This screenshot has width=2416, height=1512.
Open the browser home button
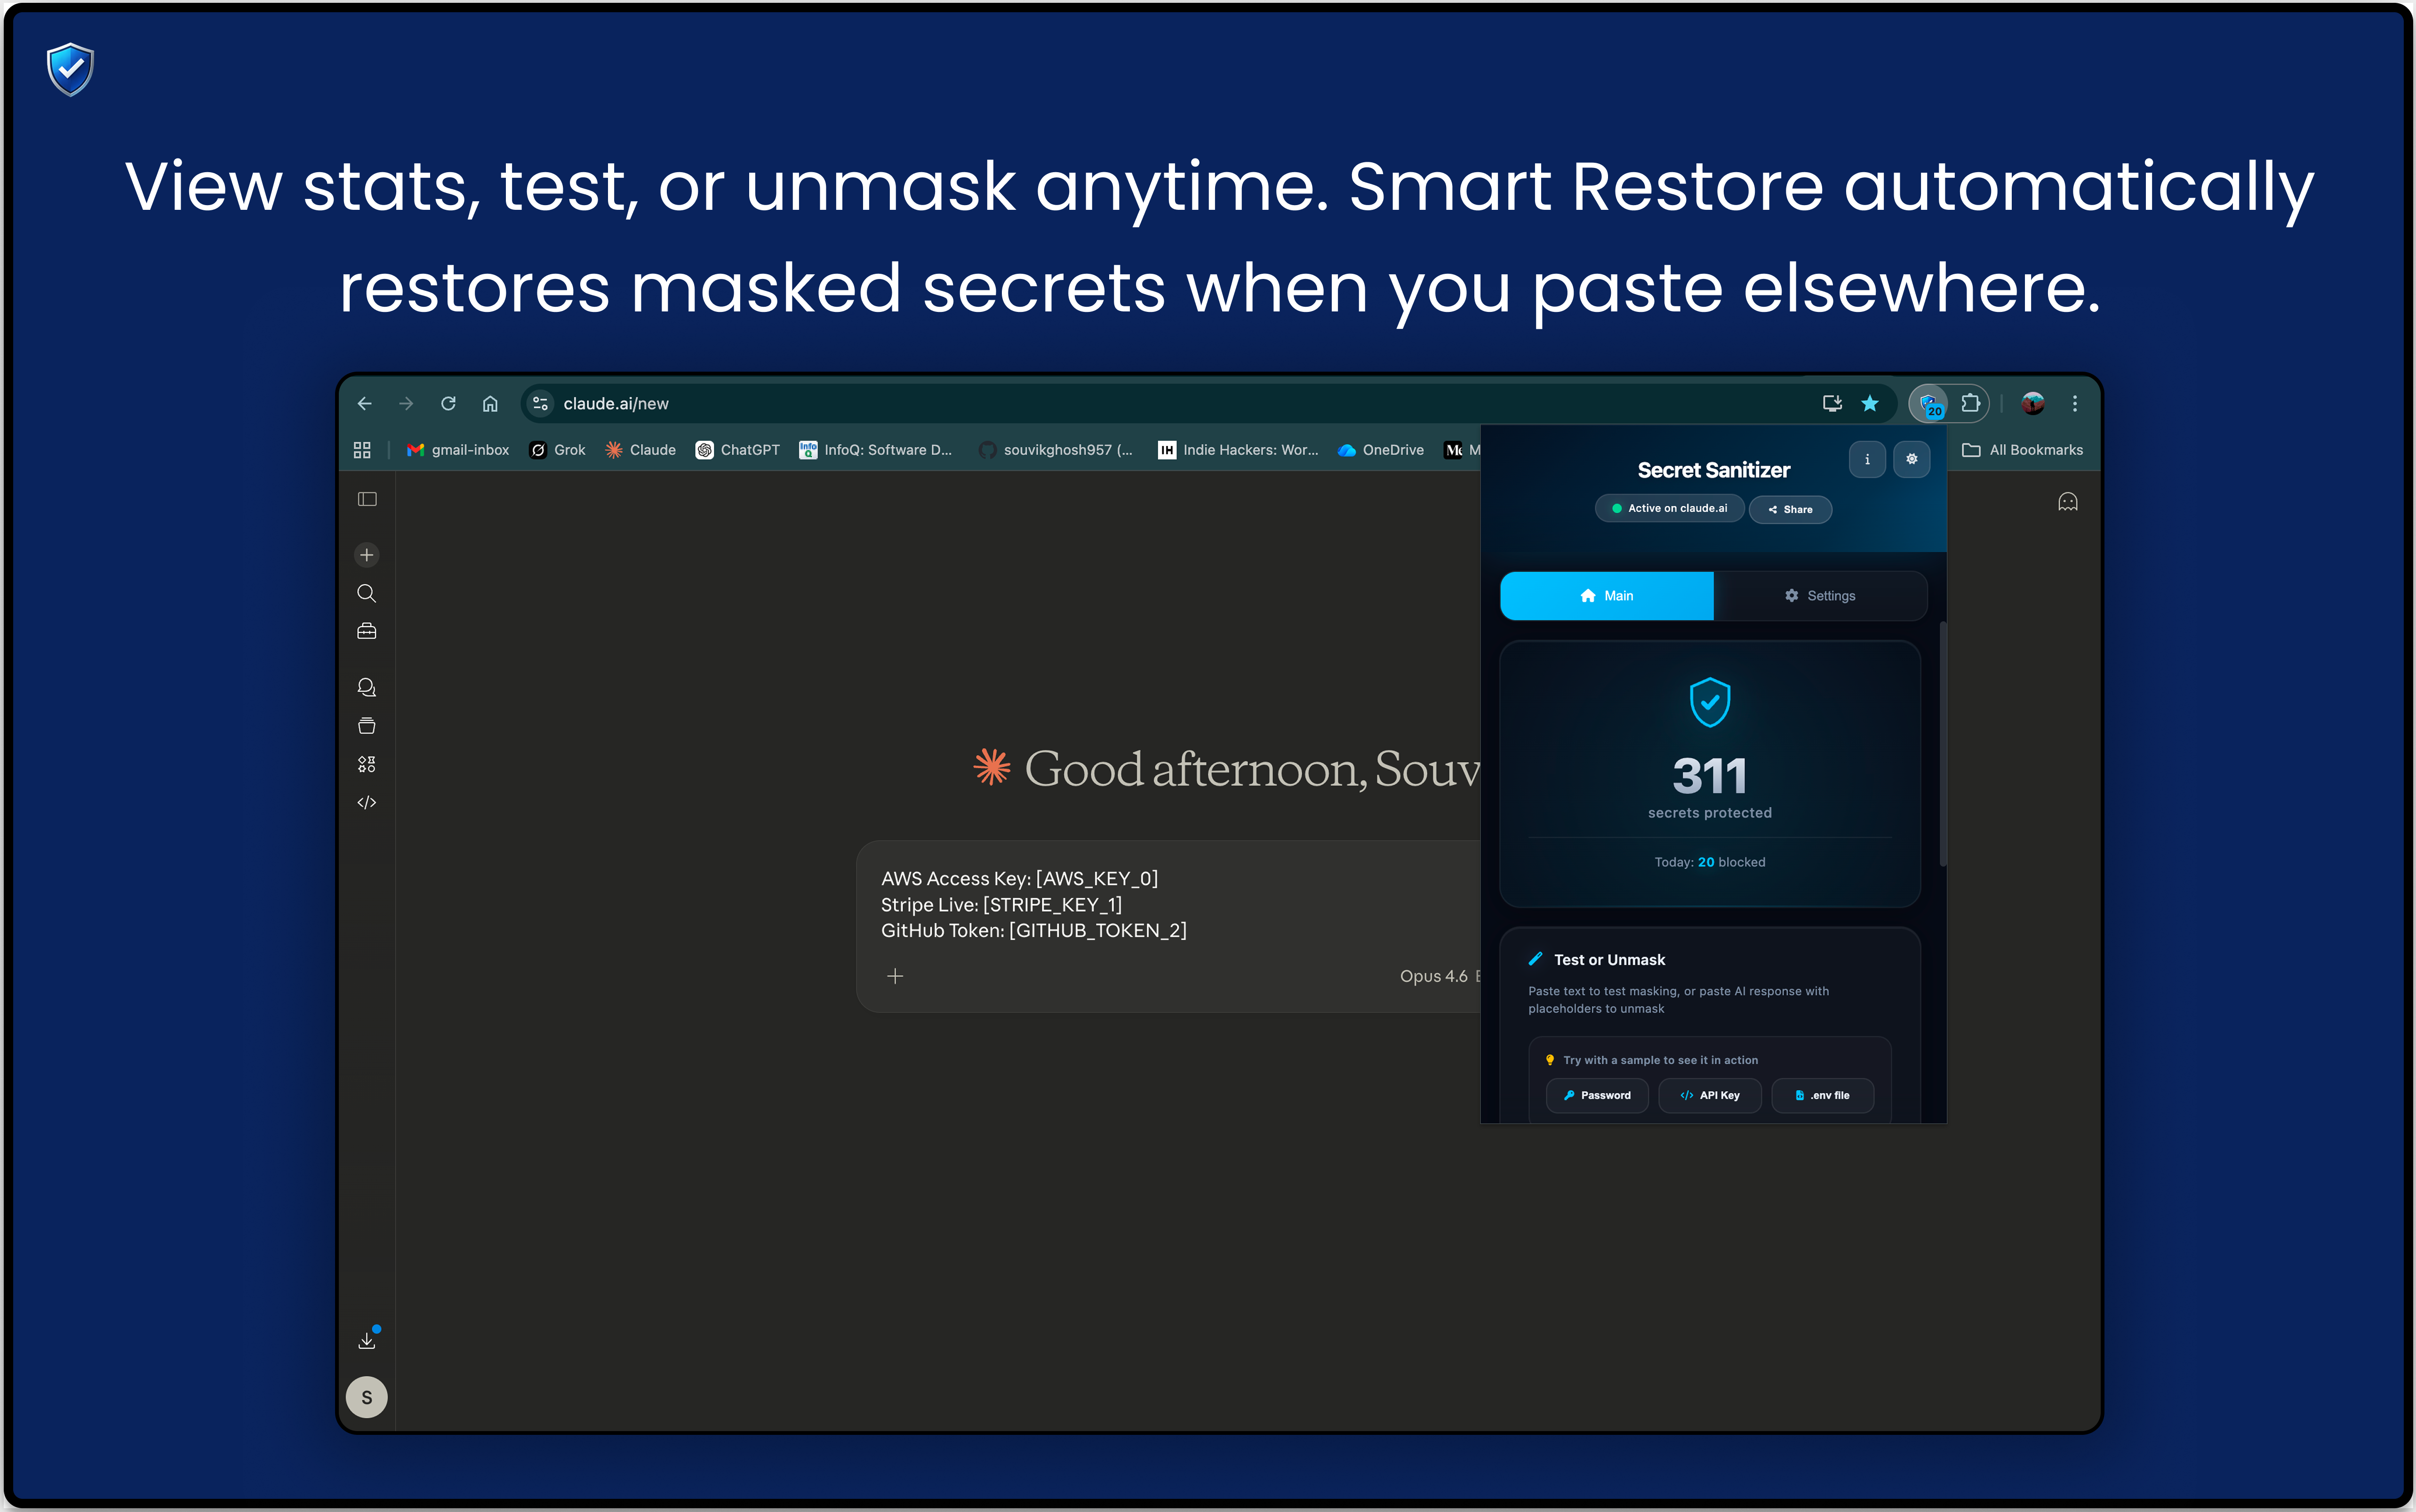(x=490, y=403)
